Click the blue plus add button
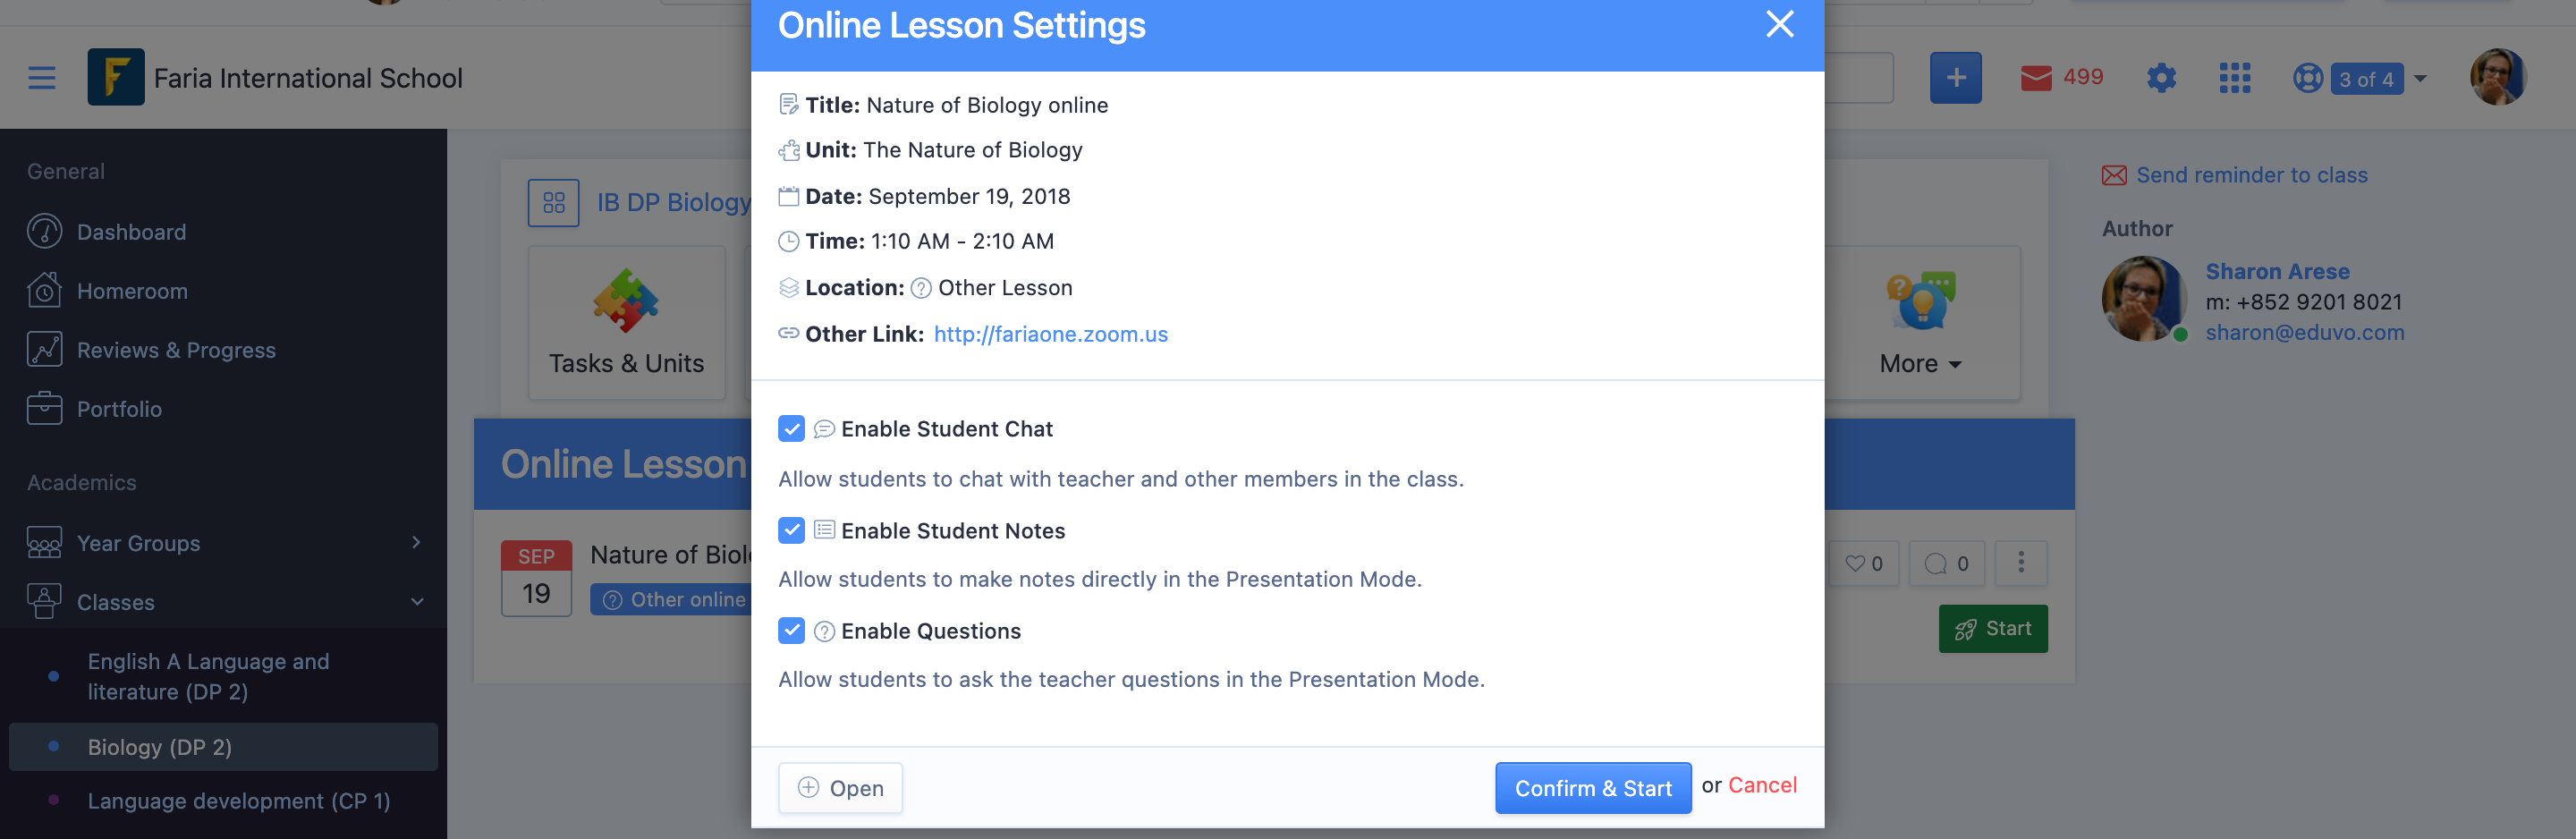The image size is (2576, 839). 1955,77
